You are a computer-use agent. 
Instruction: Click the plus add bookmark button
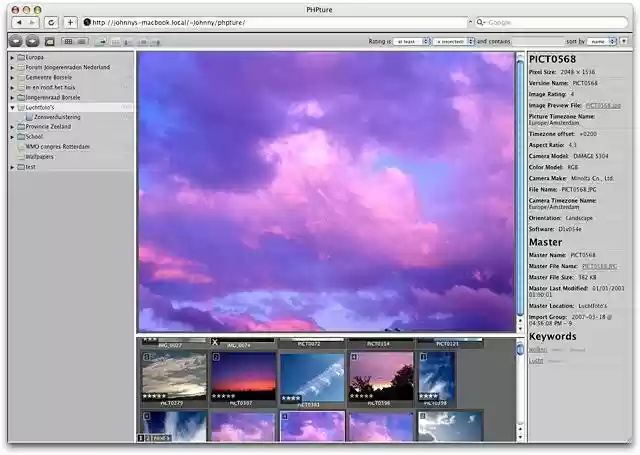[71, 22]
